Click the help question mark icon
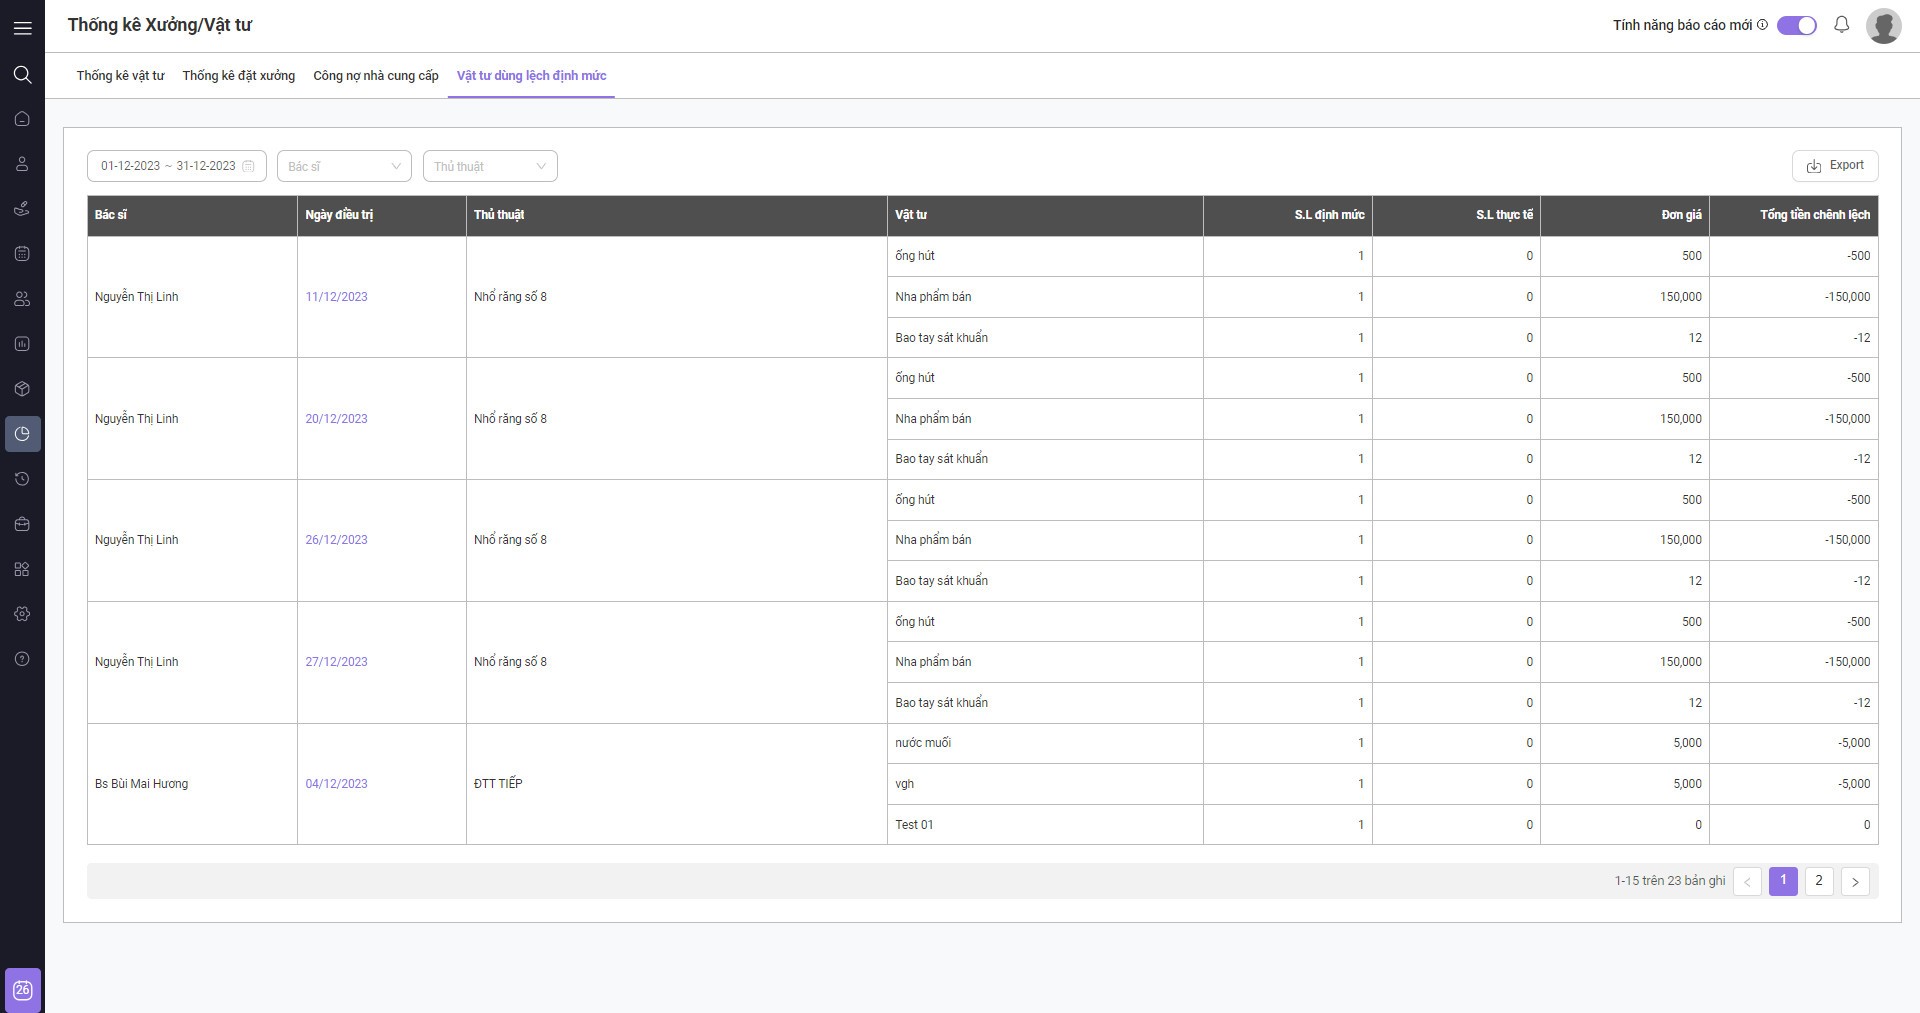1920x1013 pixels. pos(22,659)
